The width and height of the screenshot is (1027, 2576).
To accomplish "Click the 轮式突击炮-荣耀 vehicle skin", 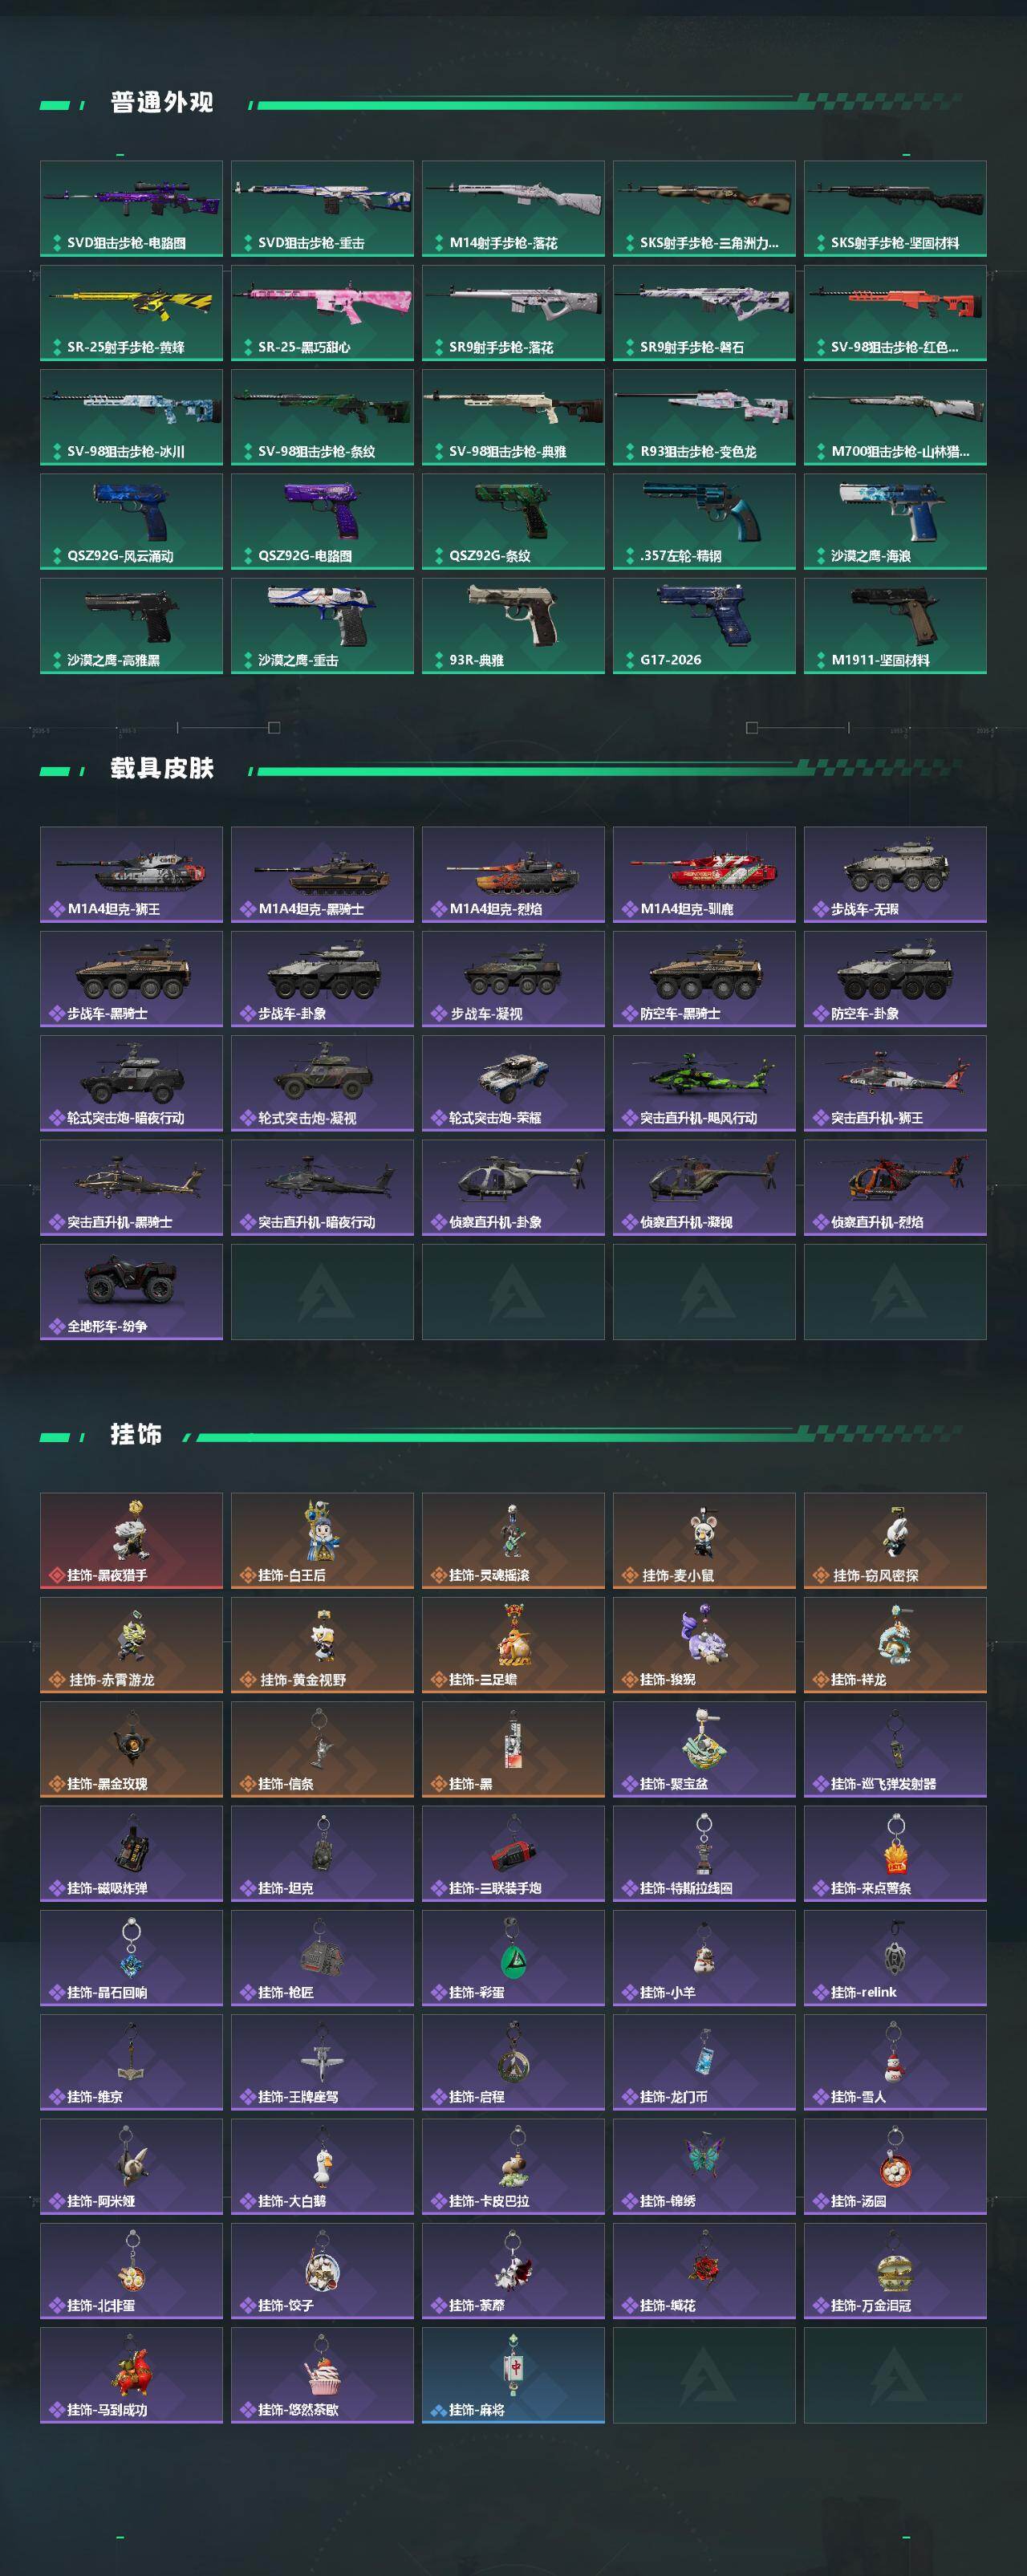I will pos(513,1083).
